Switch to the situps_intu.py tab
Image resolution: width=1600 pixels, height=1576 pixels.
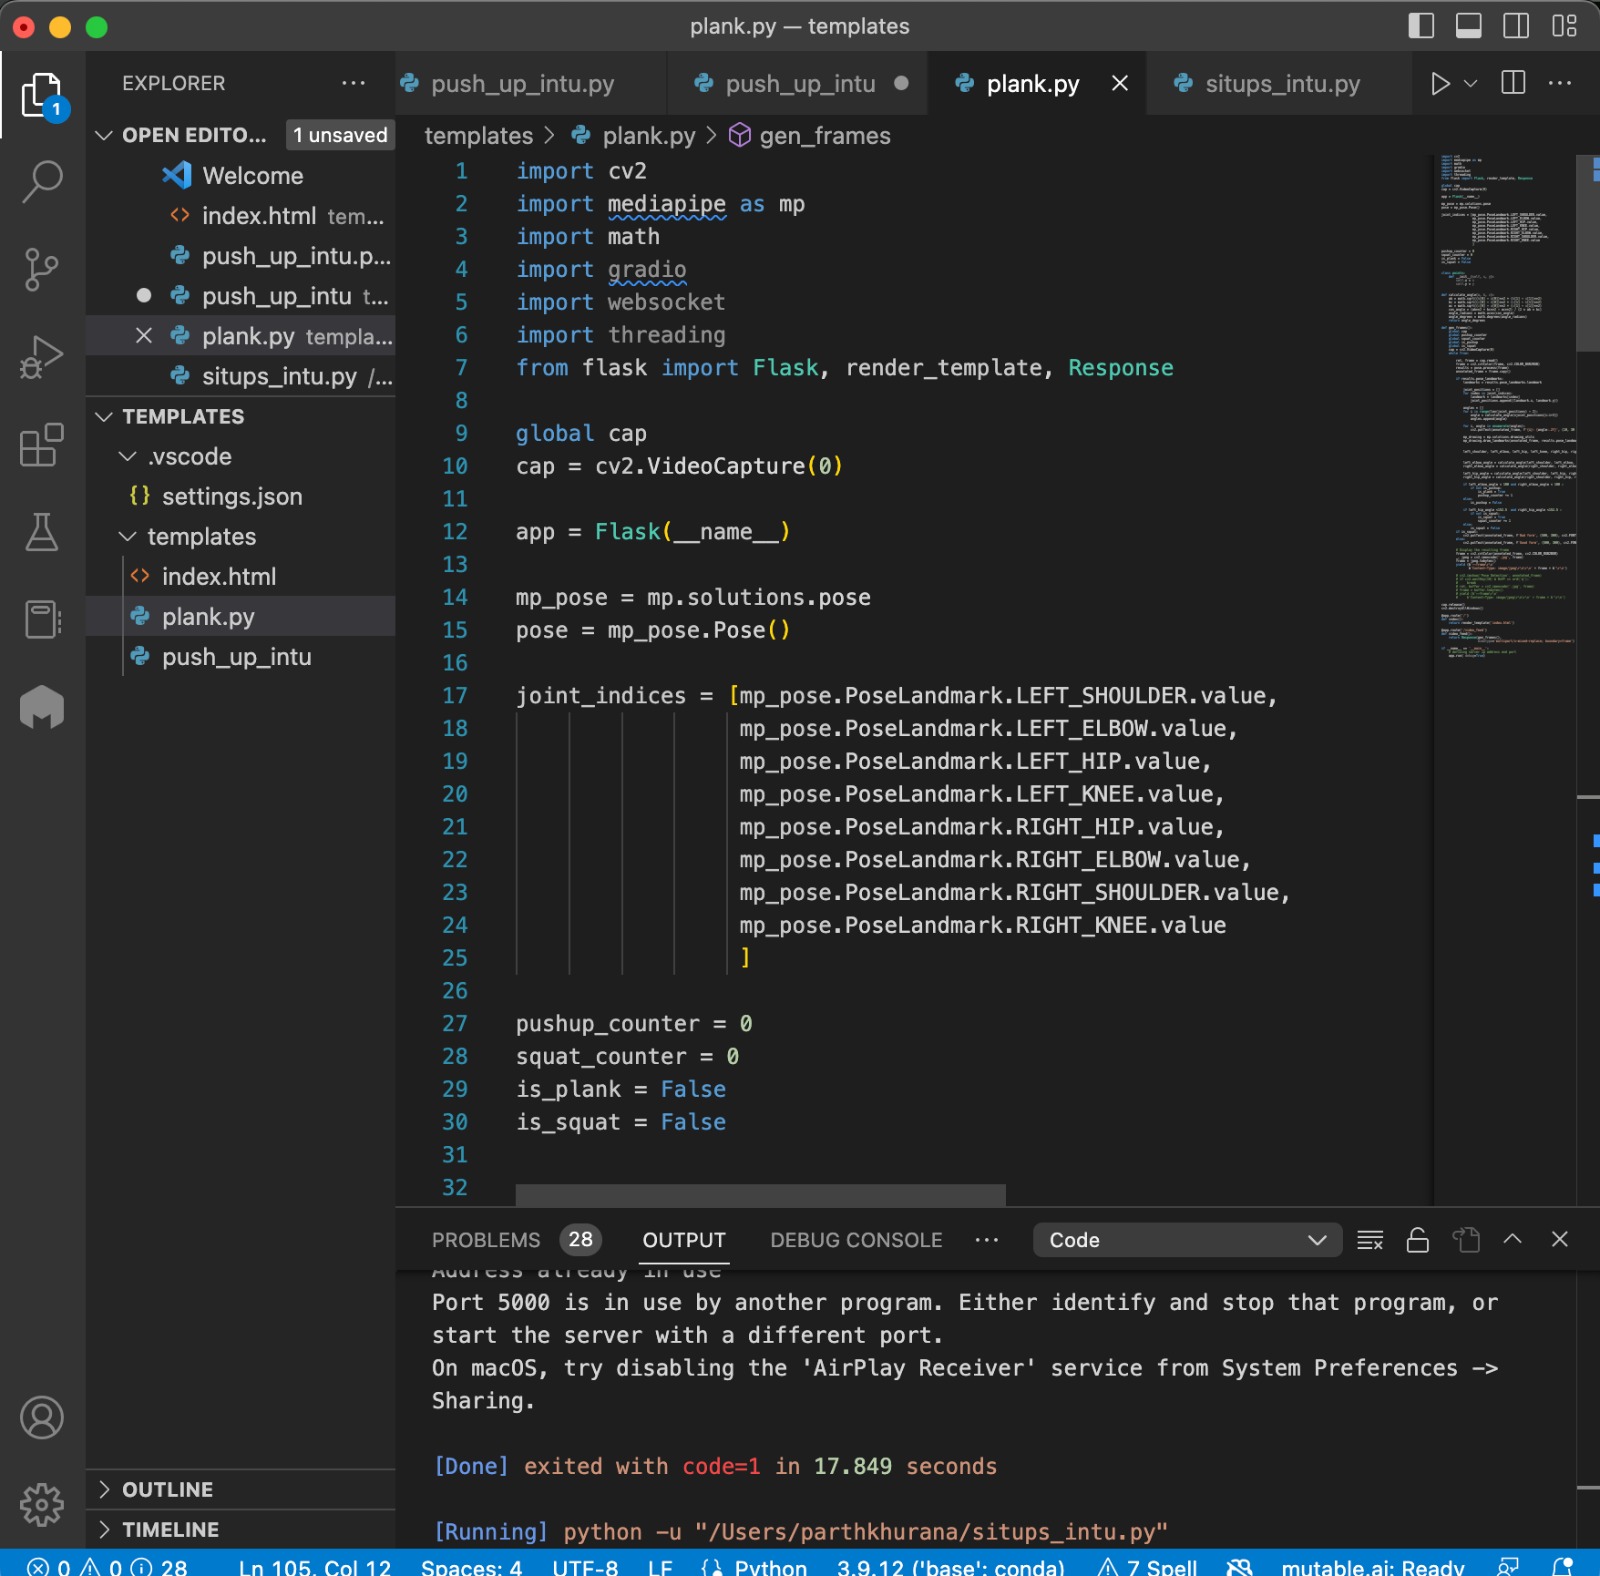coord(1282,84)
